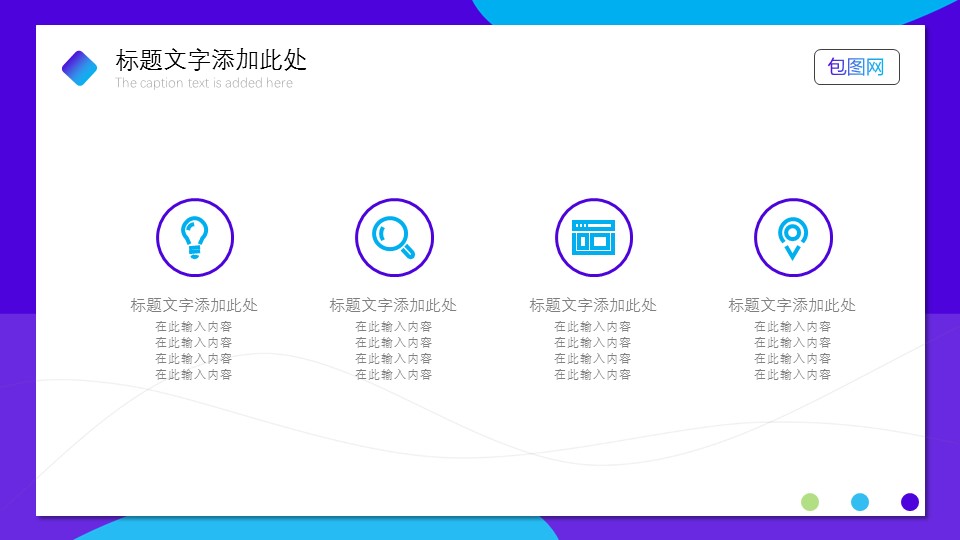Select first body line under browser heading
Viewport: 960px width, 540px height.
coord(593,327)
